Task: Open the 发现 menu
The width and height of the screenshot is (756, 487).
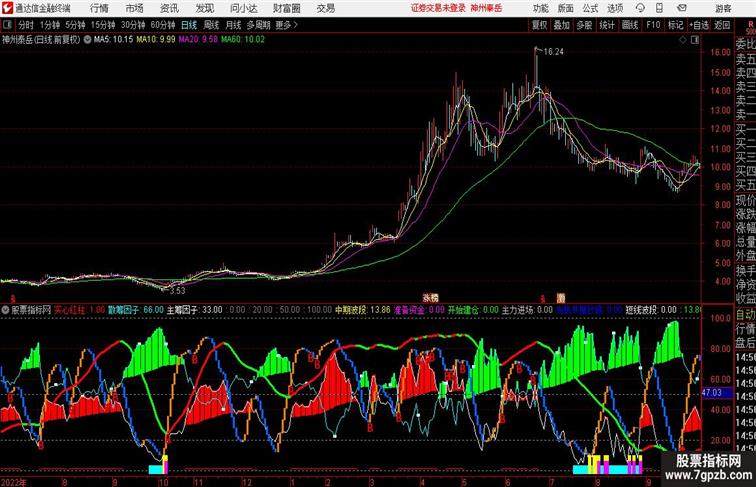Action: [204, 8]
